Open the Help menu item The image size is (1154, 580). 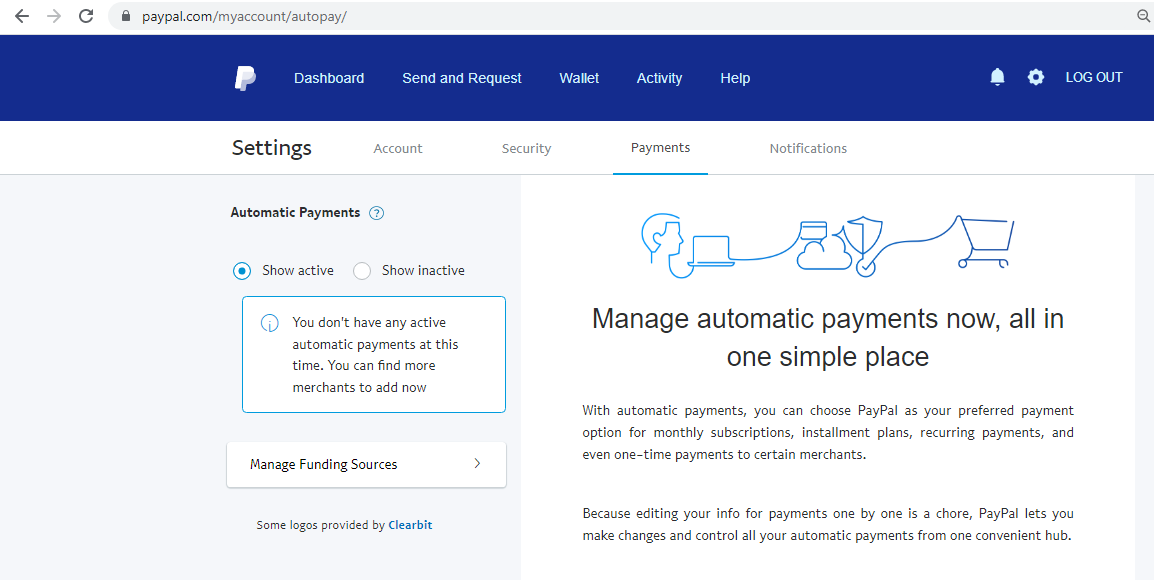(x=734, y=78)
